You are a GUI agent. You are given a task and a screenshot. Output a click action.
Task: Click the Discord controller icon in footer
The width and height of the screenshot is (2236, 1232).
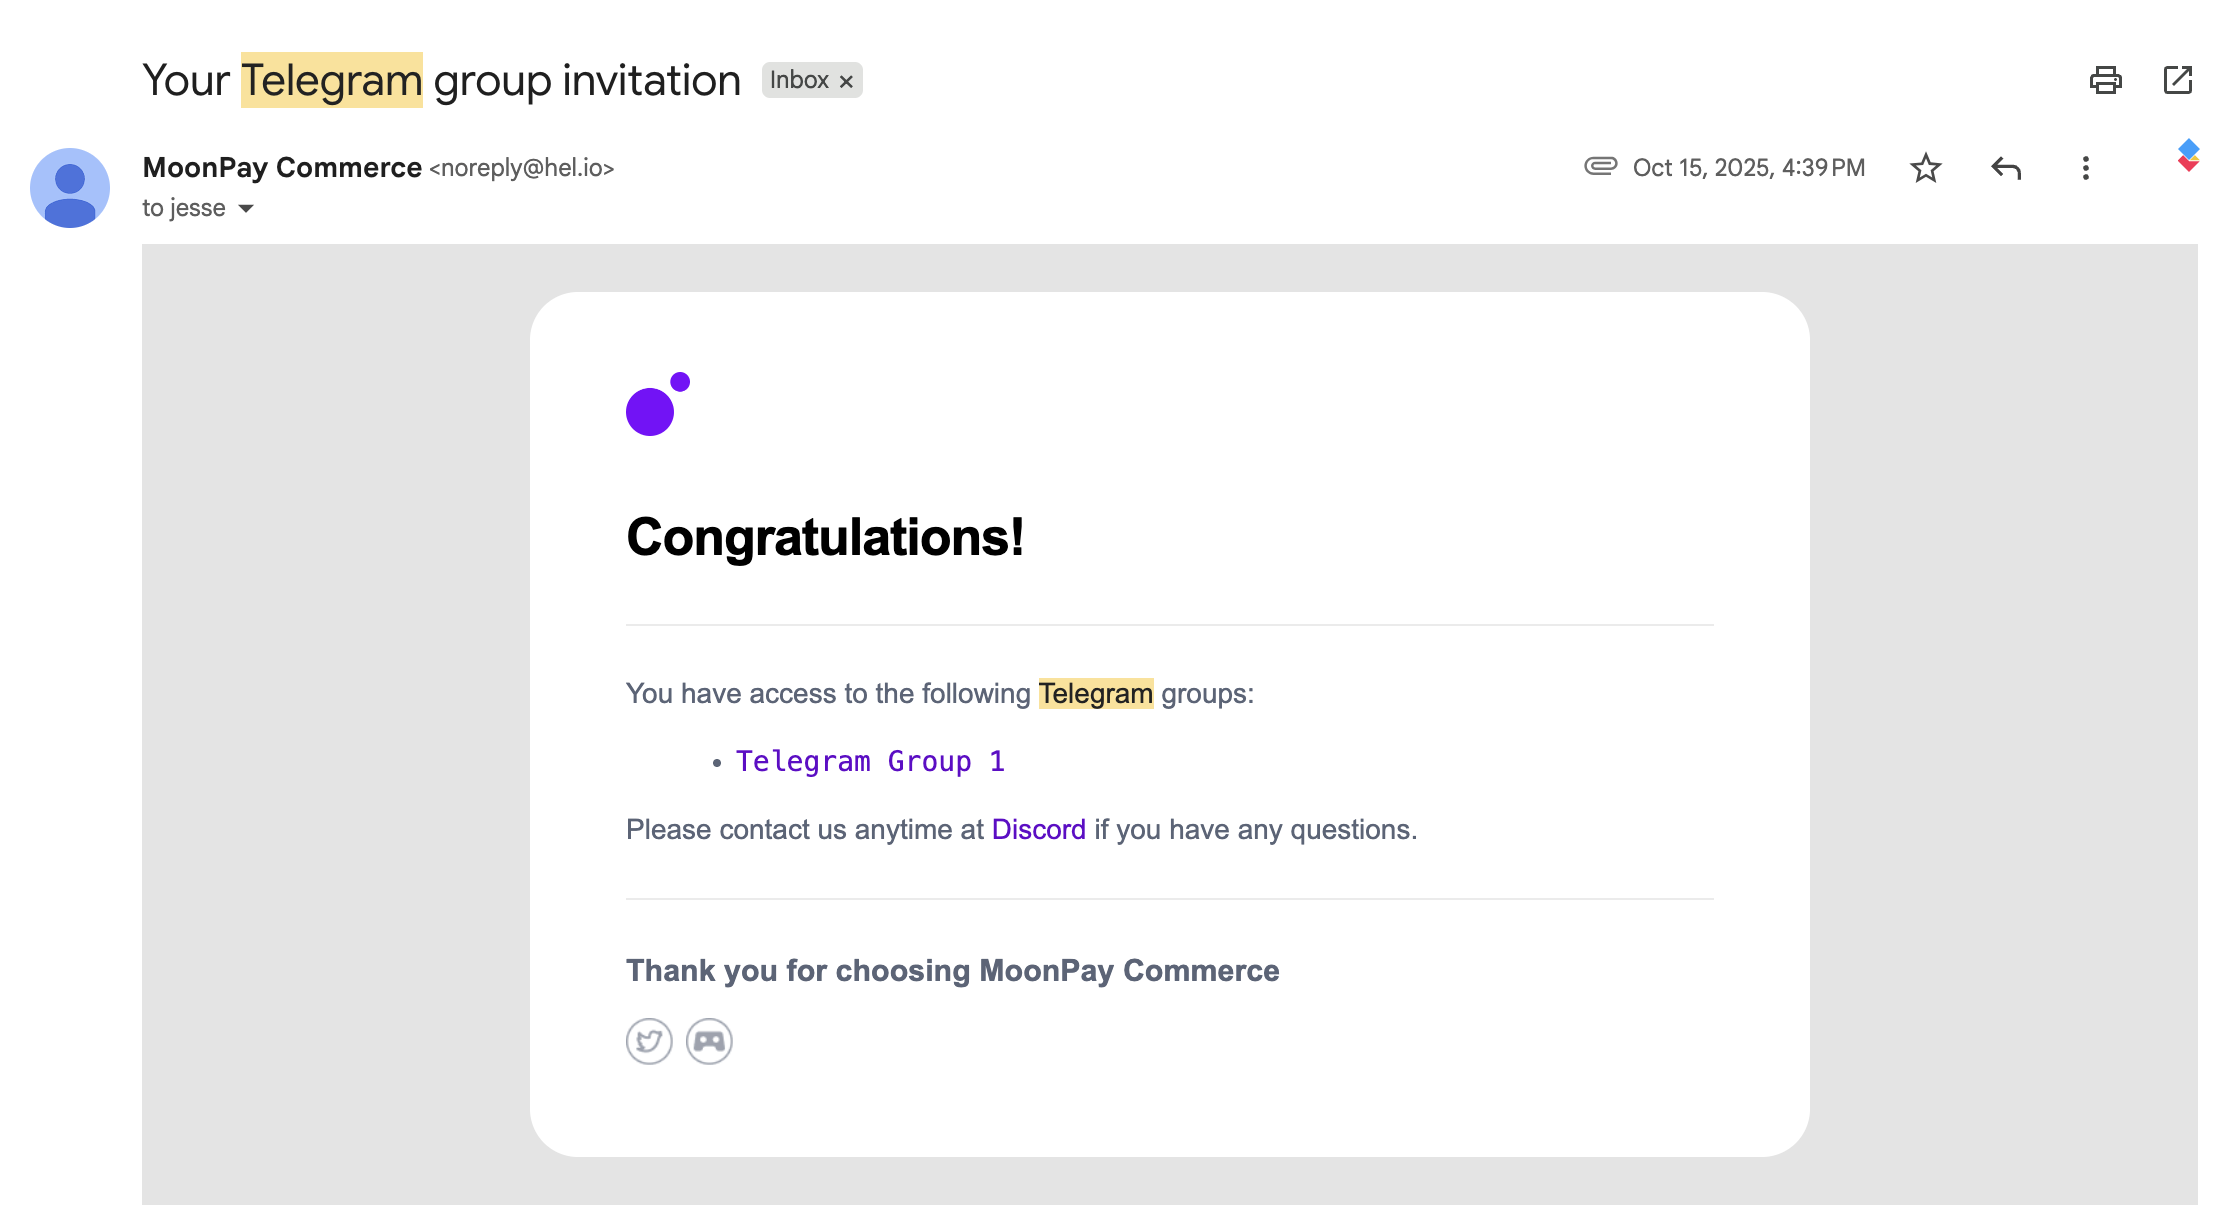[709, 1041]
